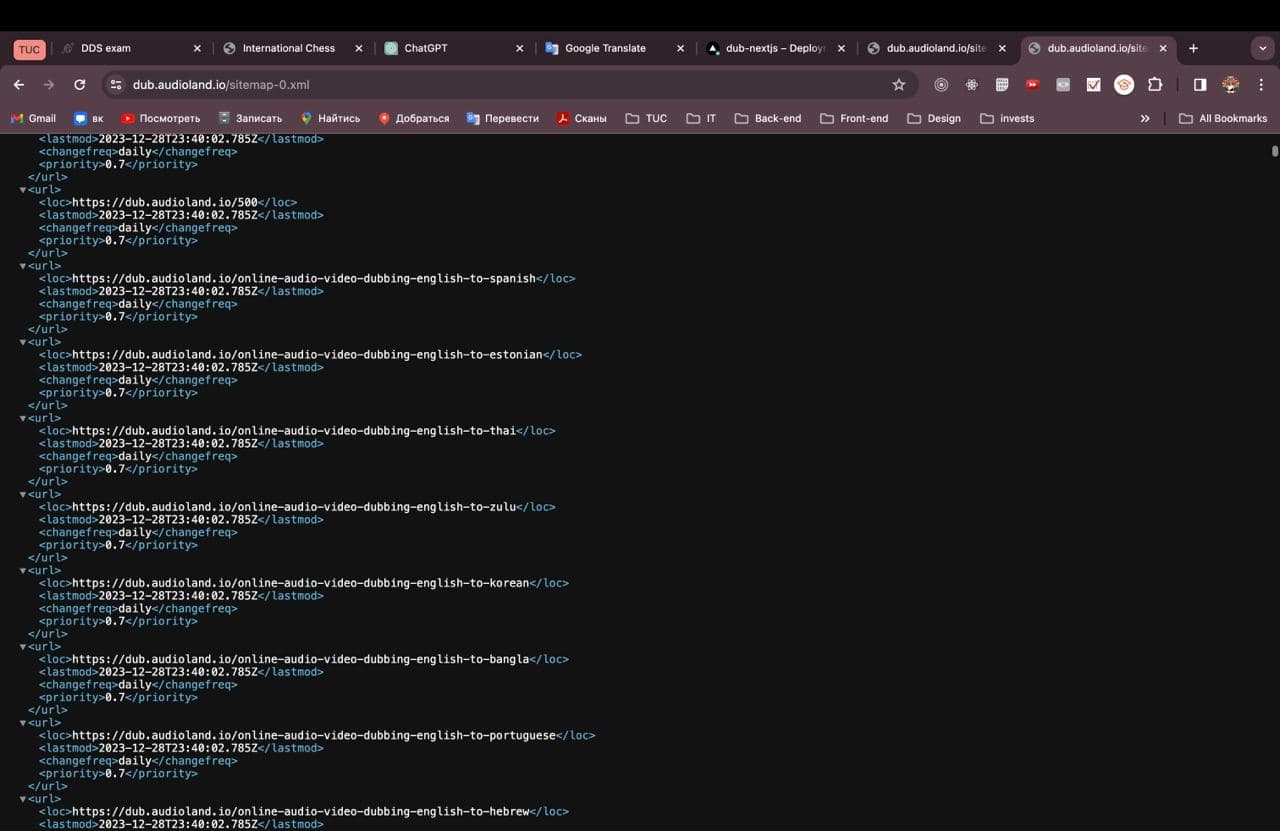Toggle the browser side panel
Image resolution: width=1280 pixels, height=831 pixels.
[x=1200, y=85]
